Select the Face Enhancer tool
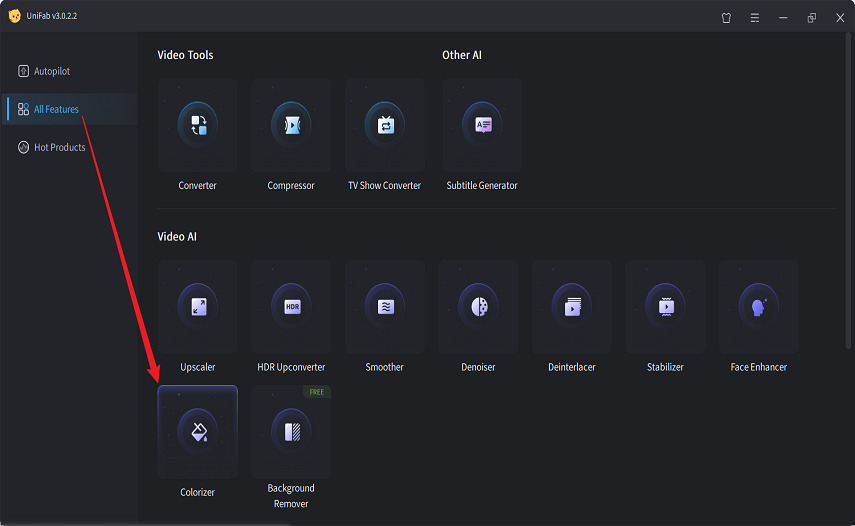The width and height of the screenshot is (855, 526). click(x=759, y=307)
